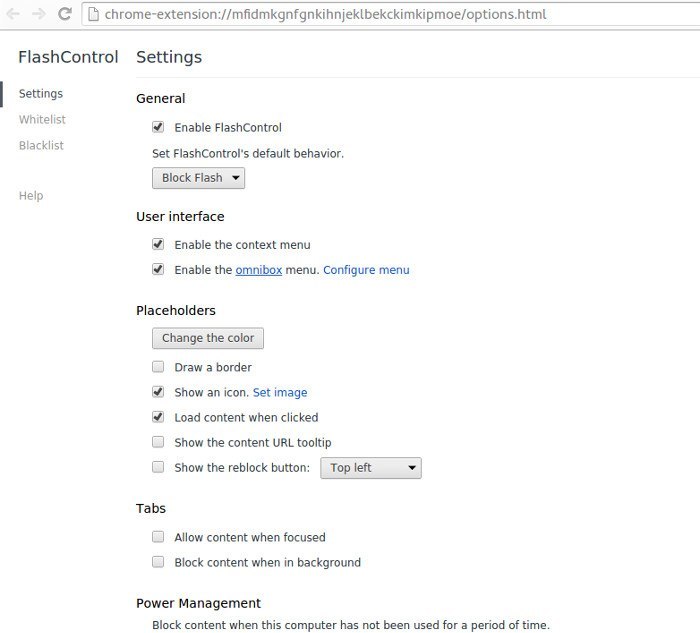
Task: Uncheck Enable FlashControl
Action: [158, 127]
